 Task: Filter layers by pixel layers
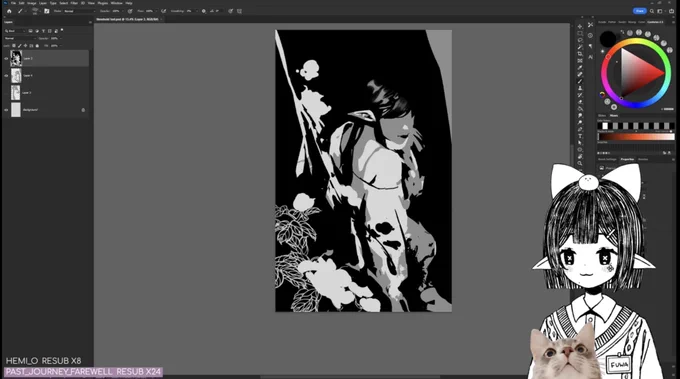[x=30, y=31]
